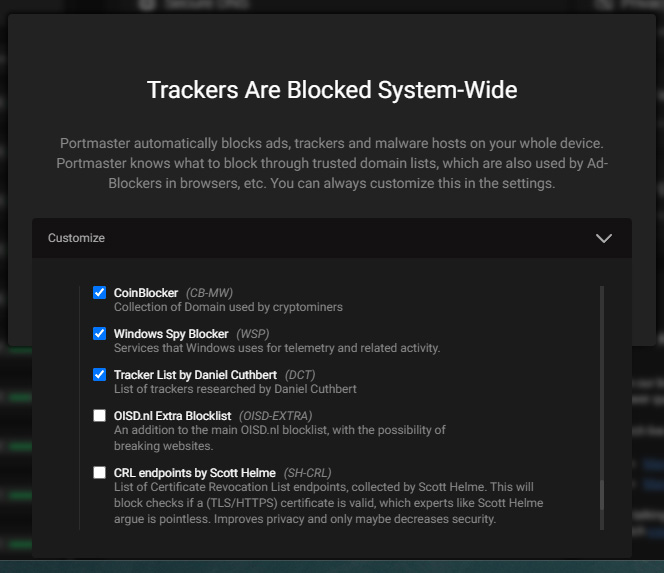This screenshot has width=664, height=573.
Task: Click CRL endpoints by Scott Helme title
Action: point(194,473)
